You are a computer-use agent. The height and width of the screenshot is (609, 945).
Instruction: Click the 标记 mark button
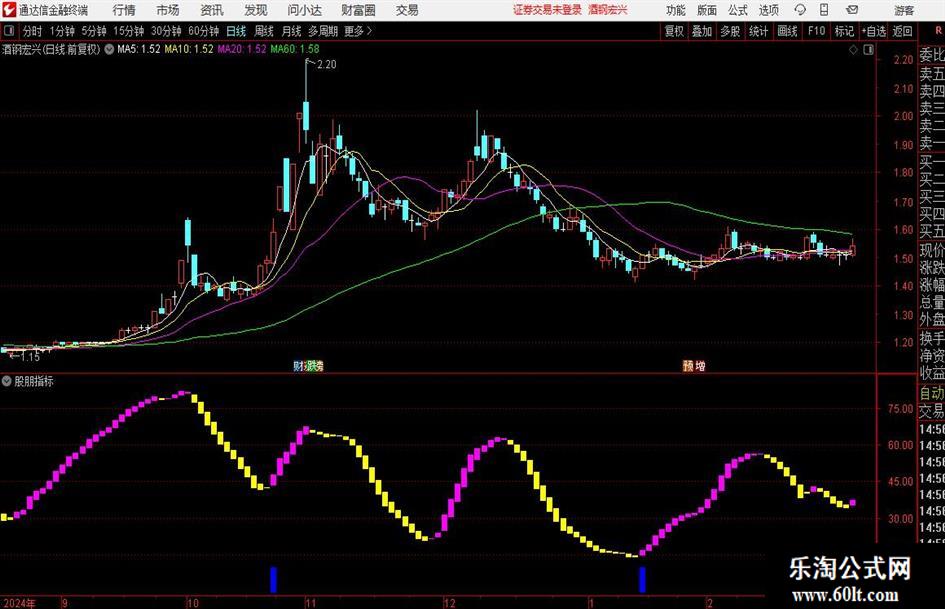pos(844,31)
